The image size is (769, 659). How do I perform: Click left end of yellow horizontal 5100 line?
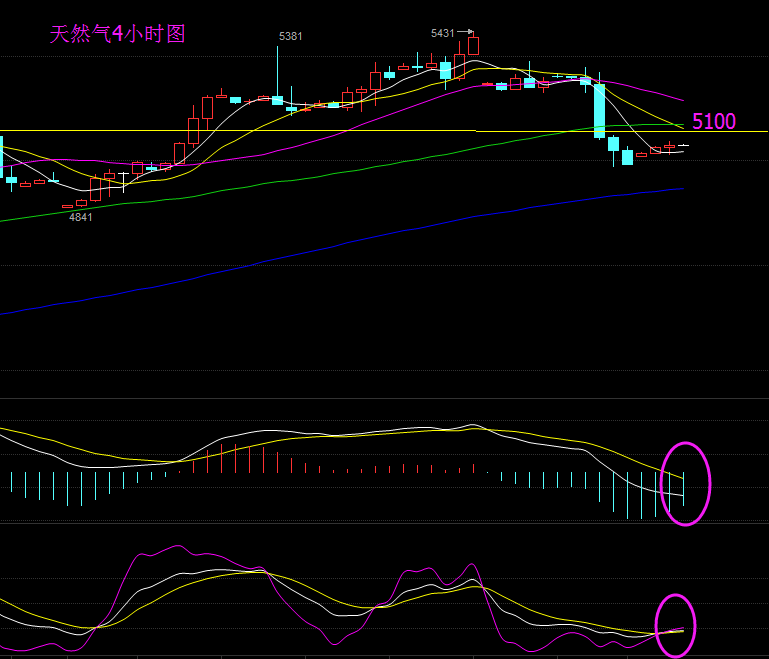[3, 131]
